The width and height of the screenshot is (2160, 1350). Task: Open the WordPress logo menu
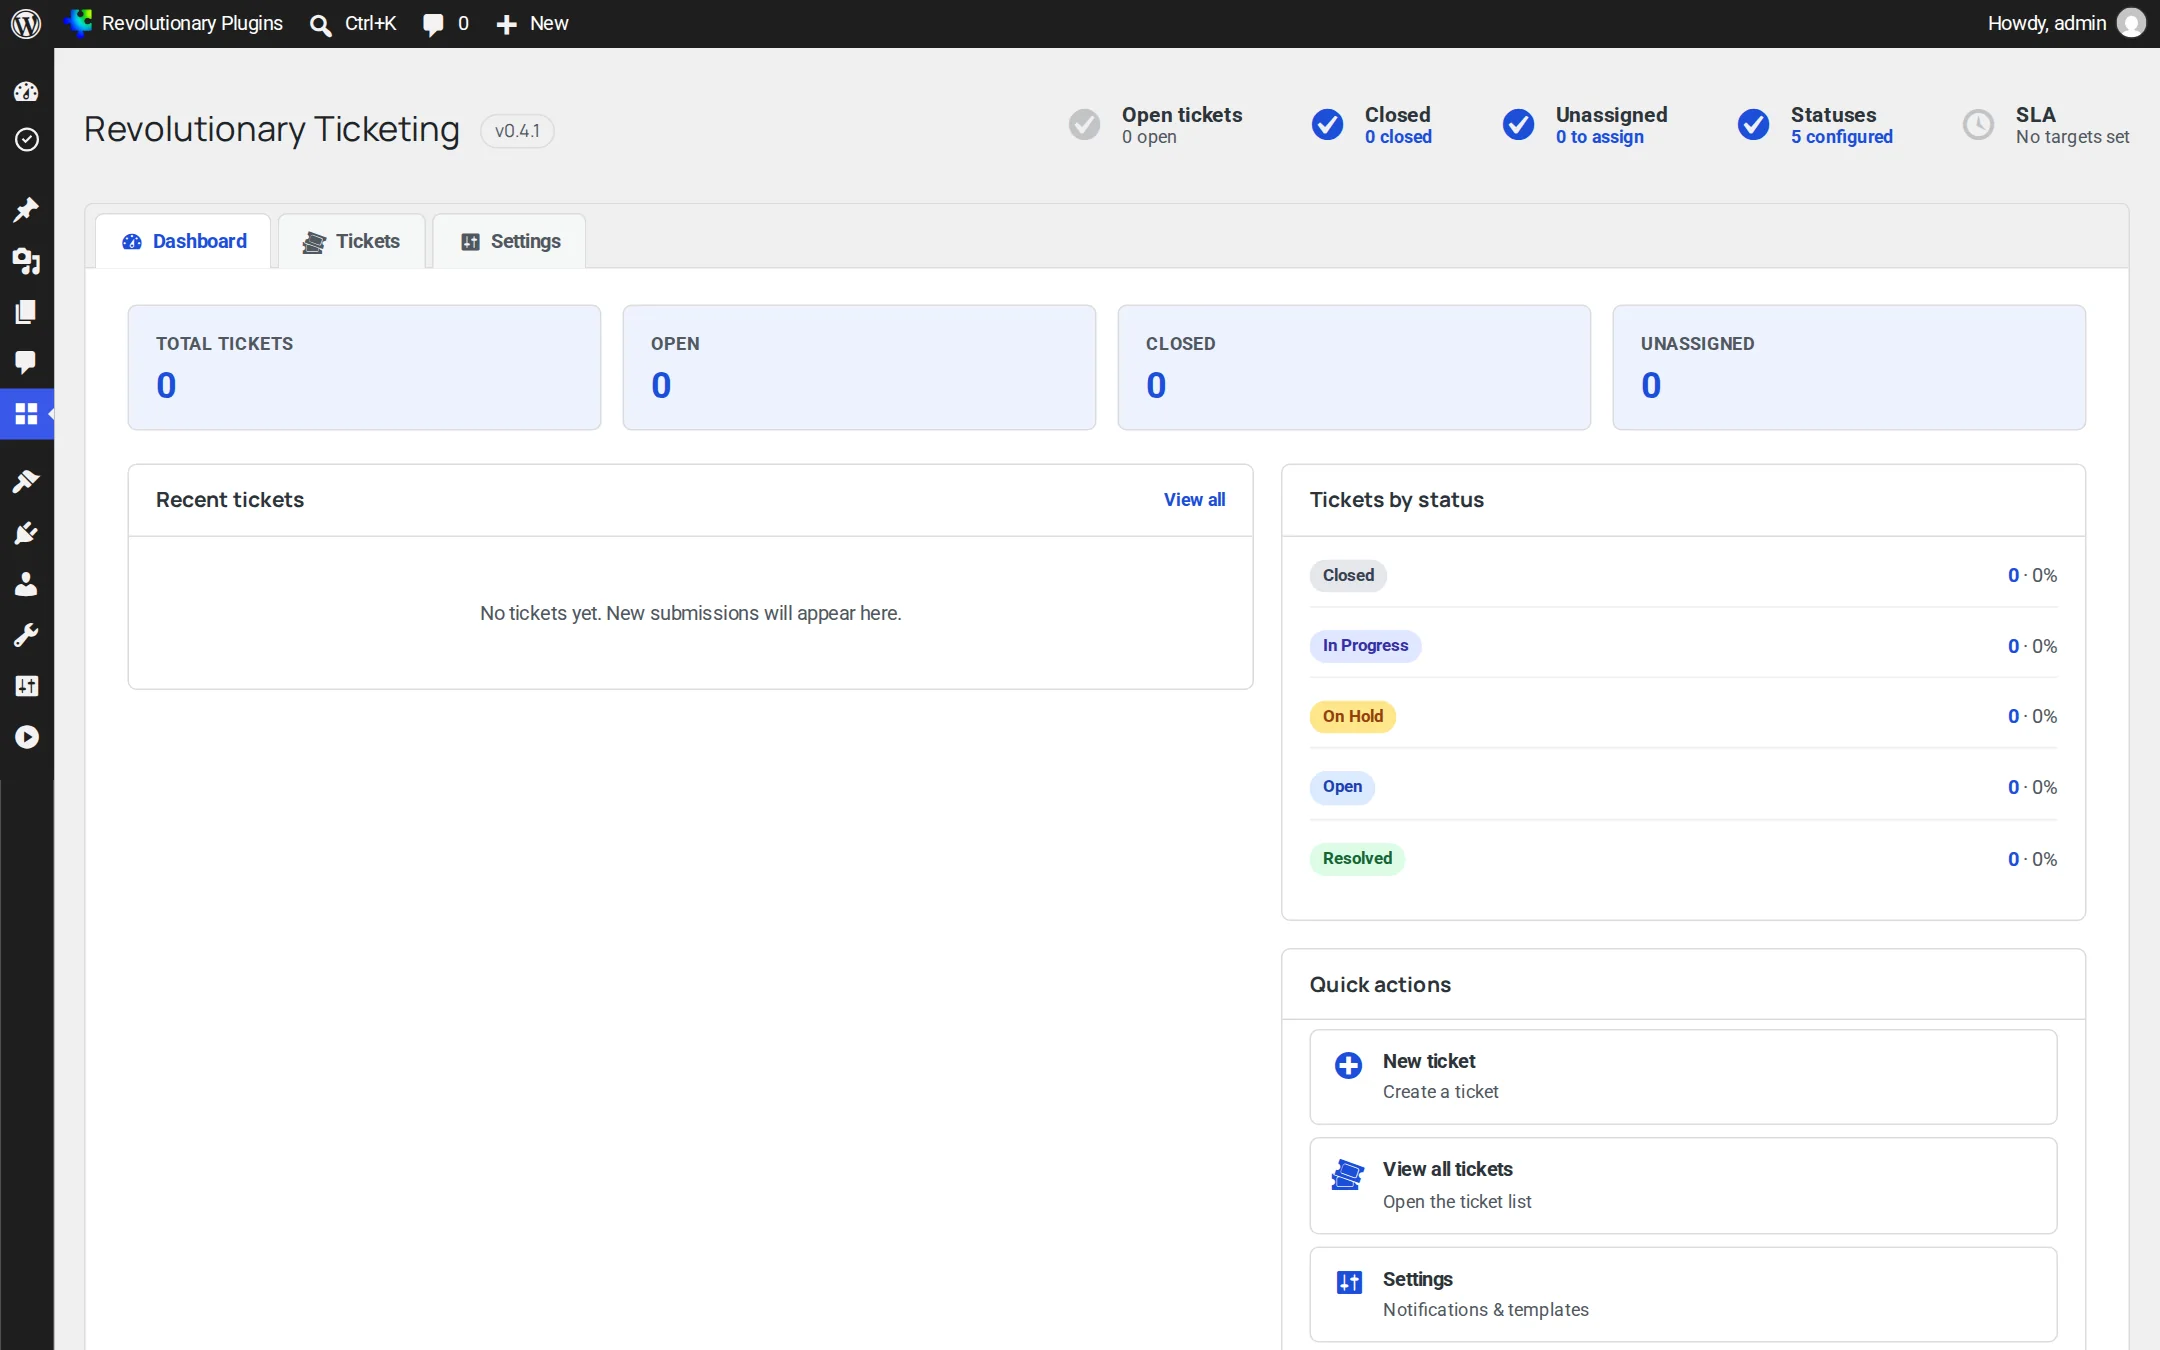pos(26,23)
